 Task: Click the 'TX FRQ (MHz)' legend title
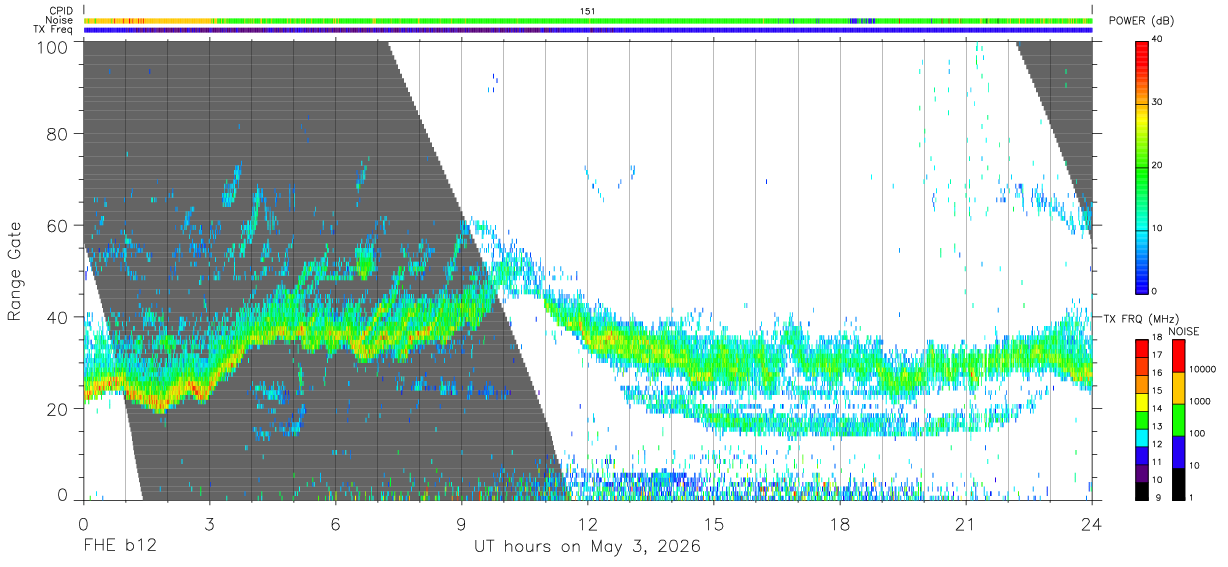click(1139, 318)
